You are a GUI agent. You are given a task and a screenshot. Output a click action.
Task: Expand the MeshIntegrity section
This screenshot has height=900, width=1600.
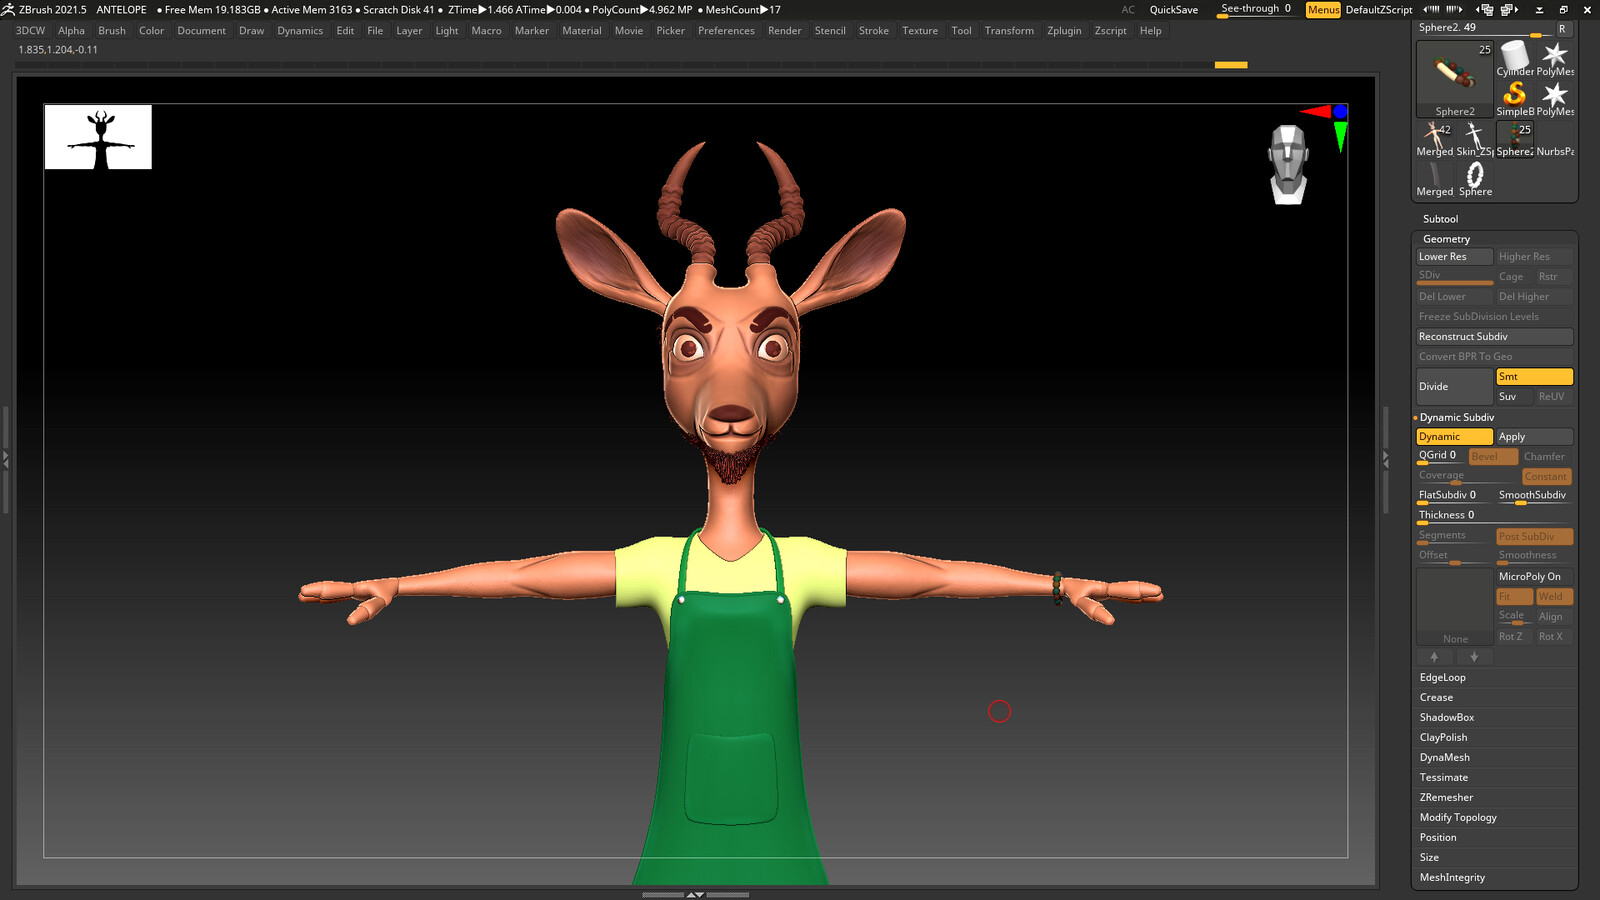tap(1452, 877)
